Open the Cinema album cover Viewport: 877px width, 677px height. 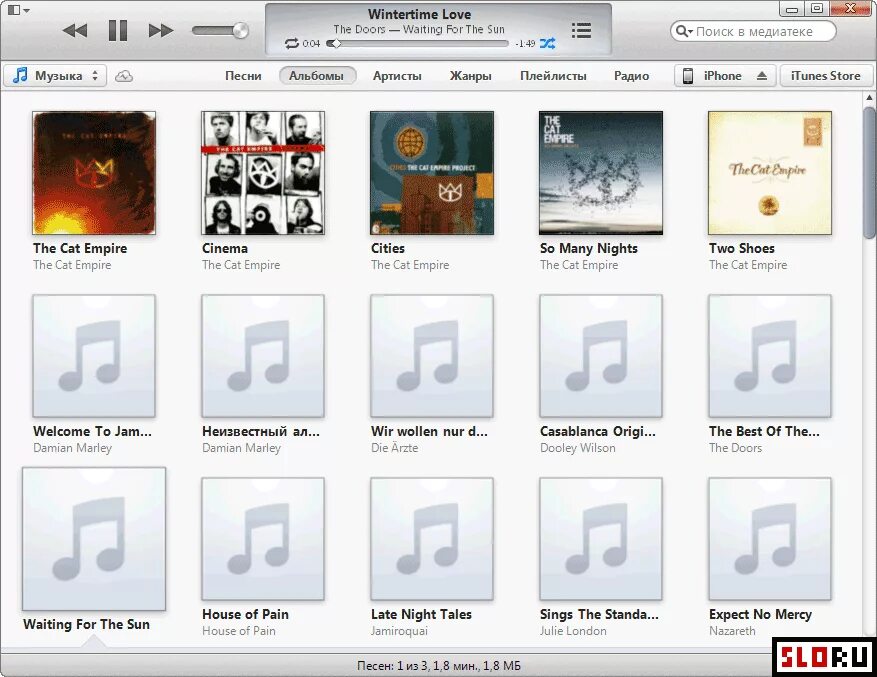[263, 172]
